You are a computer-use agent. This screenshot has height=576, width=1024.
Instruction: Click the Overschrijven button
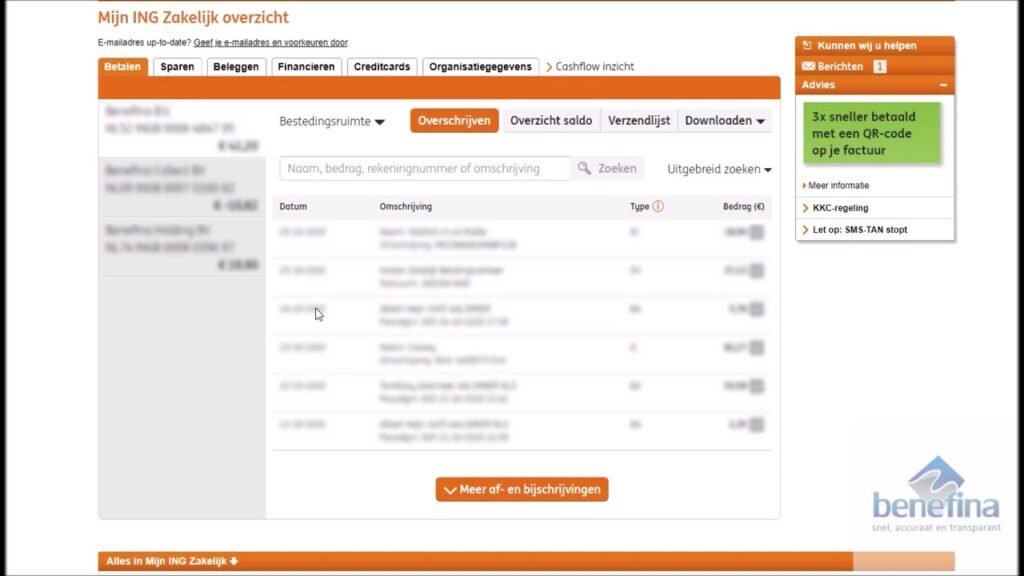(x=454, y=121)
